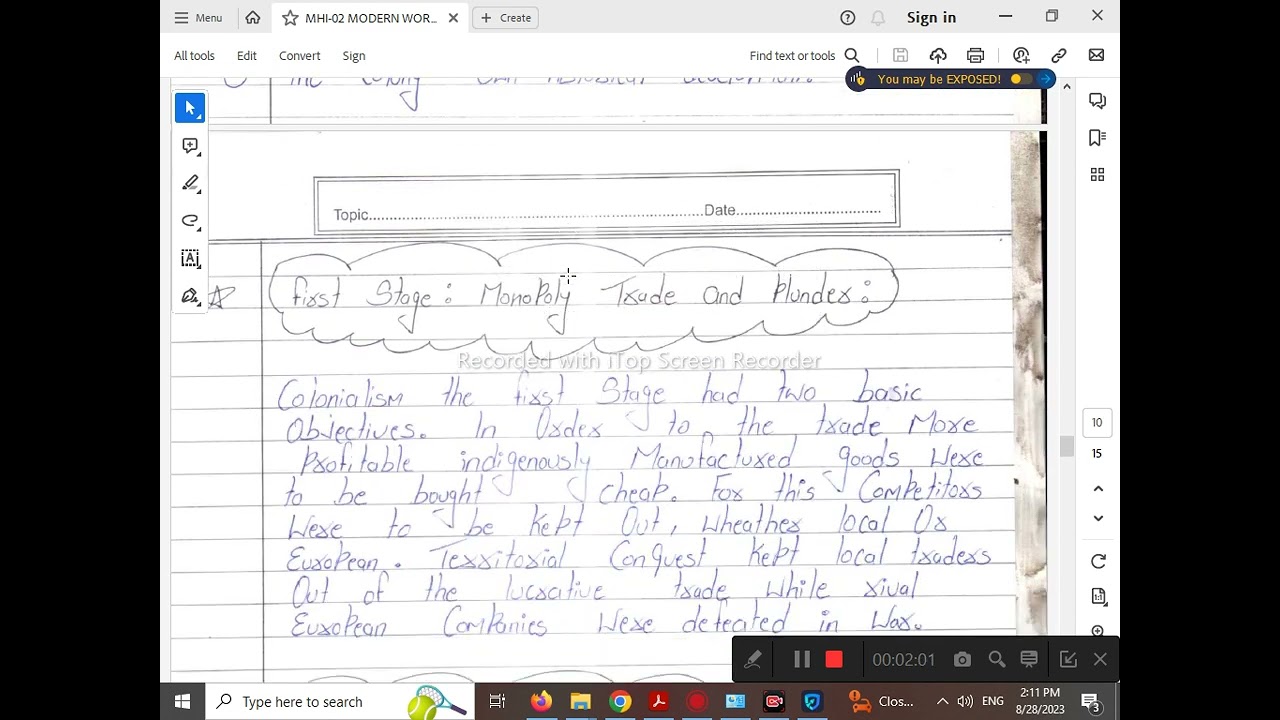Open the Action Center notifications
Viewport: 1280px width, 720px height.
click(1091, 702)
